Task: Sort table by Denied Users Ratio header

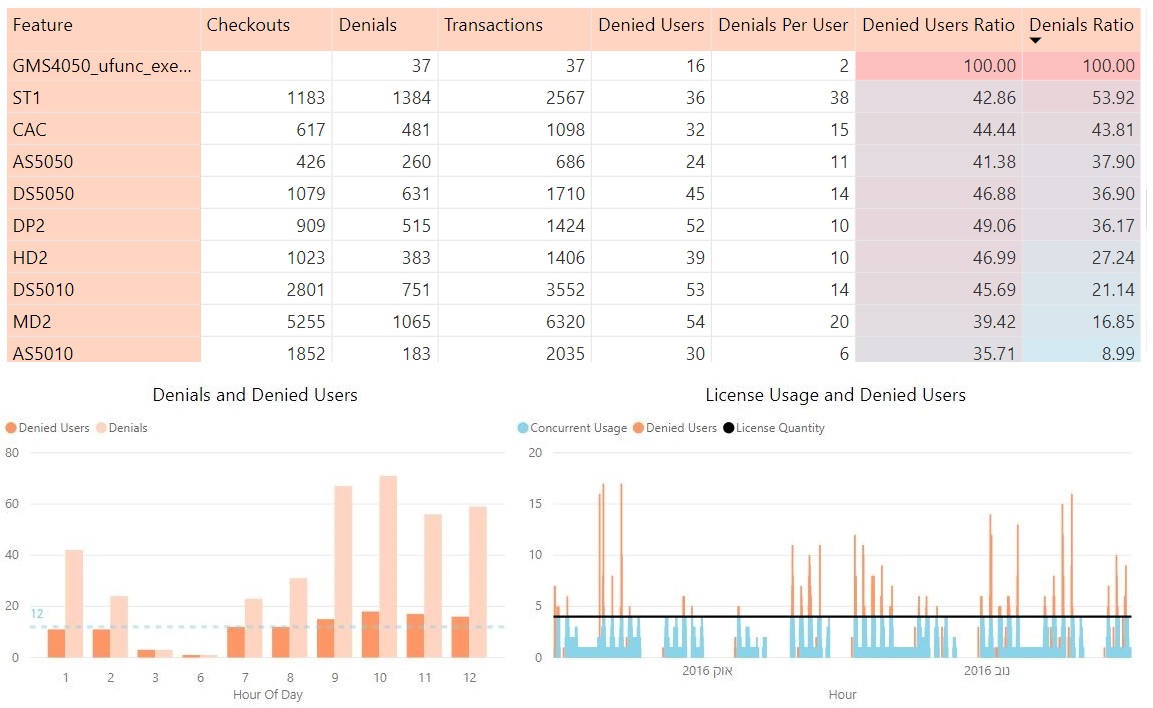Action: [938, 25]
